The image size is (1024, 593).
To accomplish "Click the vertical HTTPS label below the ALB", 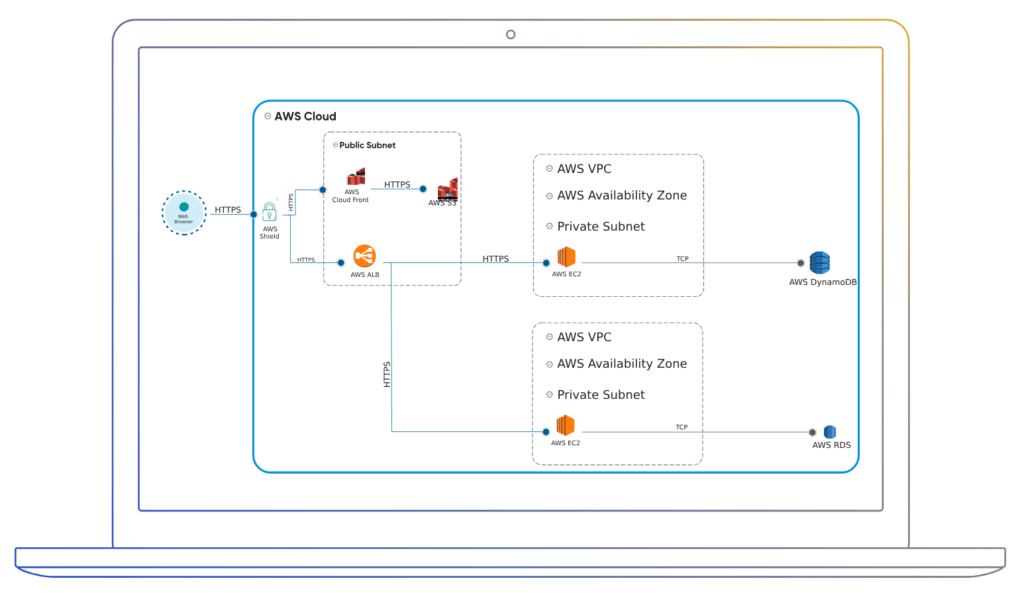I will pos(387,375).
